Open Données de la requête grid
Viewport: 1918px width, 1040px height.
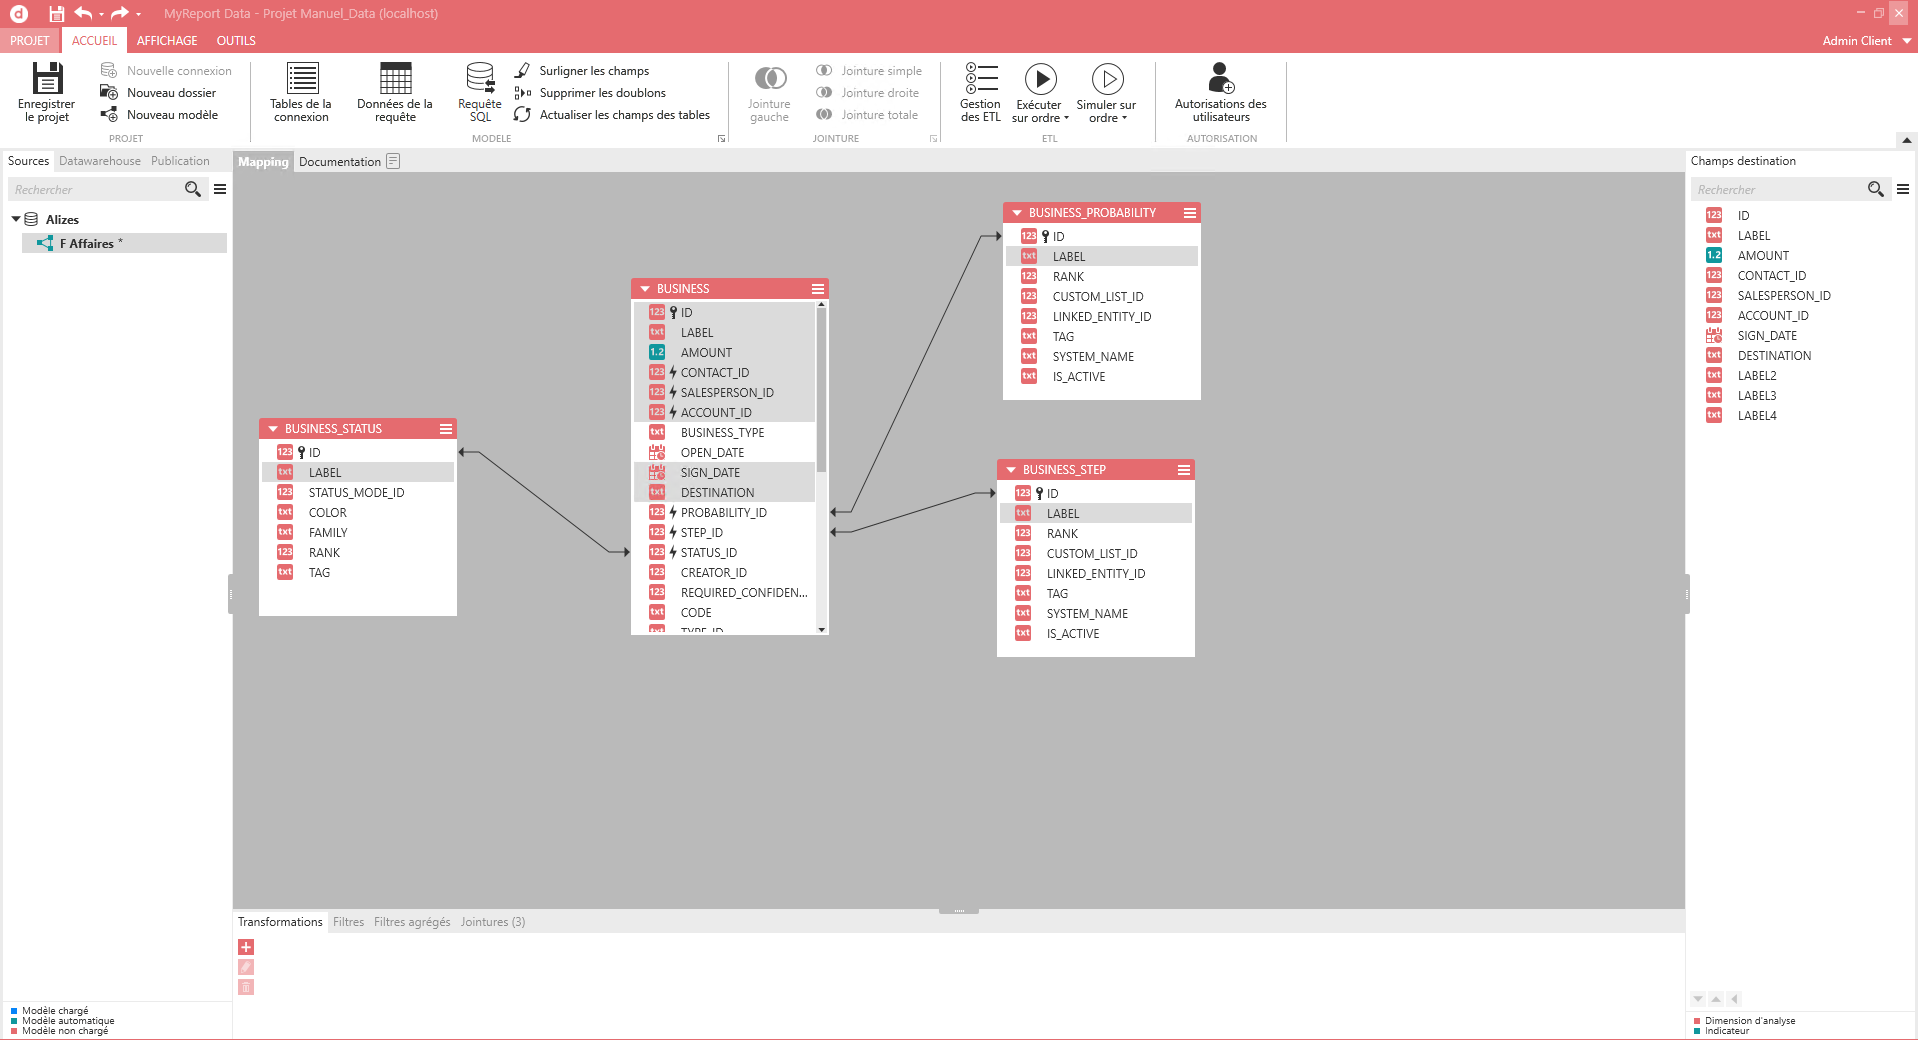395,80
